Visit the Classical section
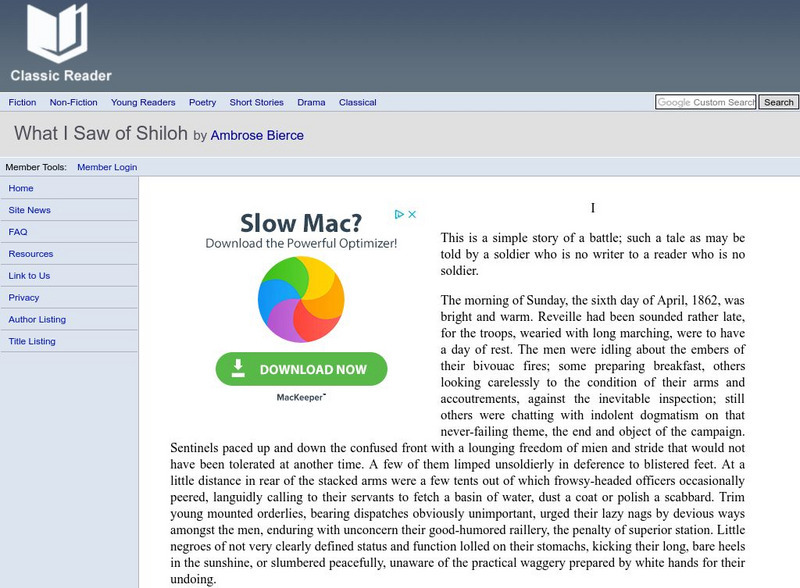This screenshot has height=588, width=800. tap(357, 102)
